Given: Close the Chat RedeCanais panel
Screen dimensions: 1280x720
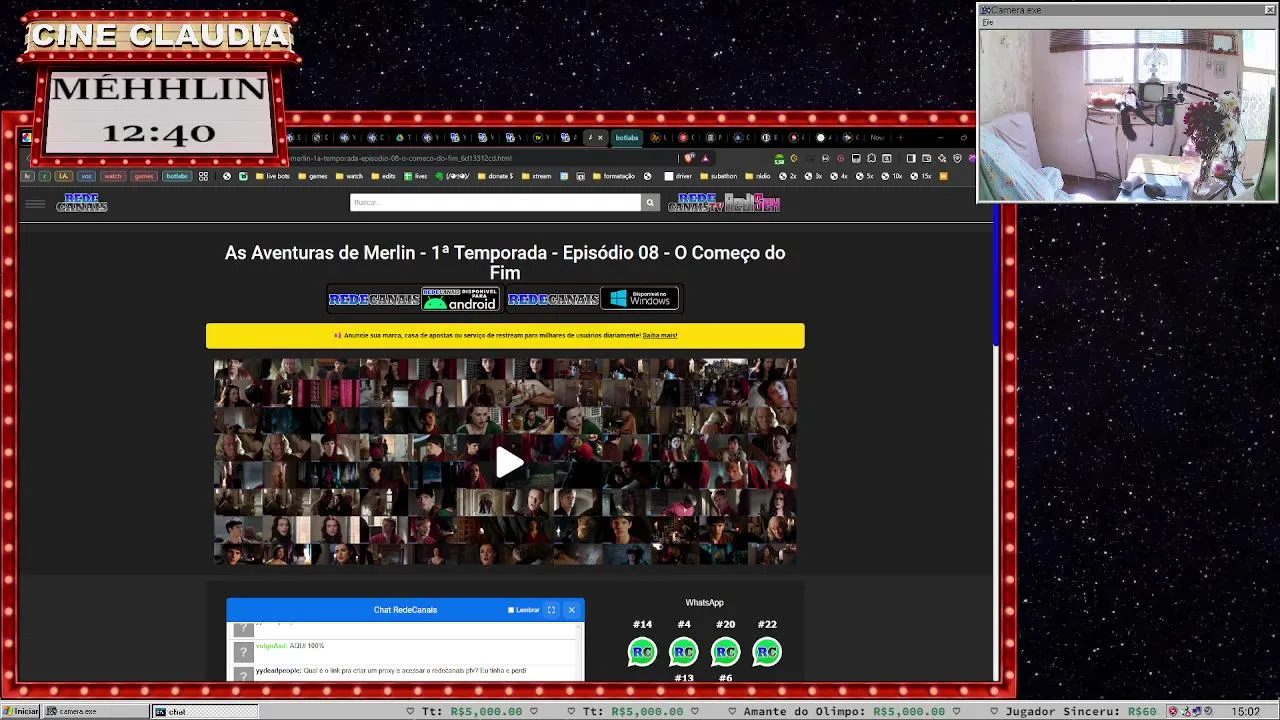Looking at the screenshot, I should (572, 610).
